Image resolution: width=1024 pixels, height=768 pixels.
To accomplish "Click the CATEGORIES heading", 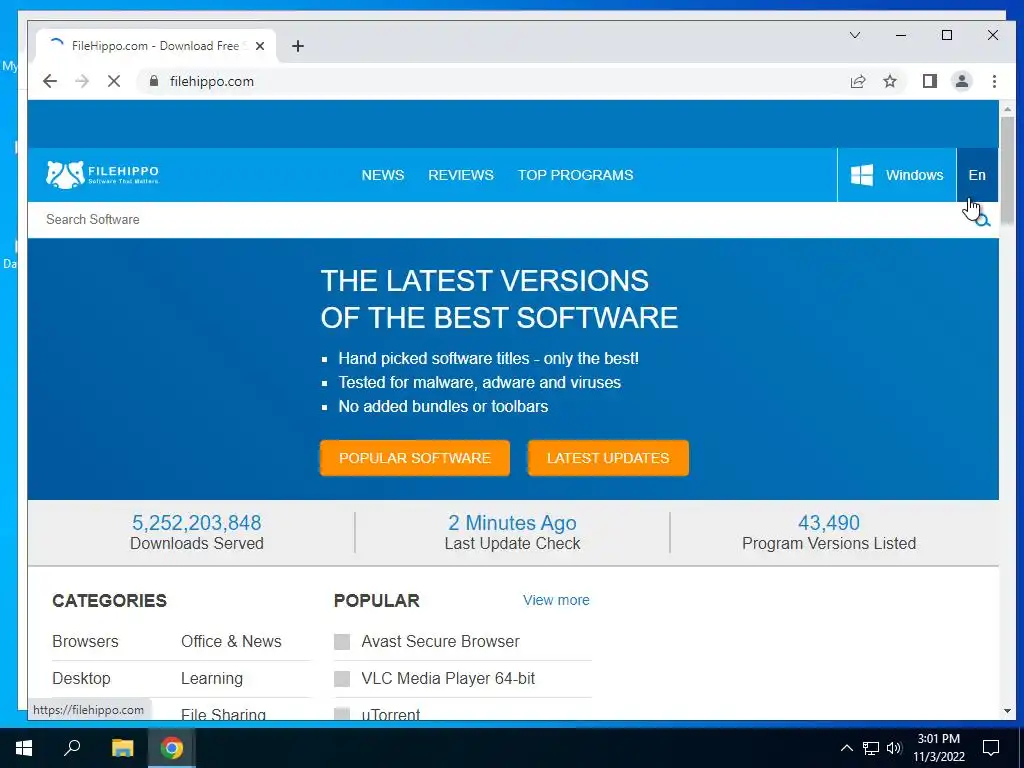I will click(x=109, y=601).
